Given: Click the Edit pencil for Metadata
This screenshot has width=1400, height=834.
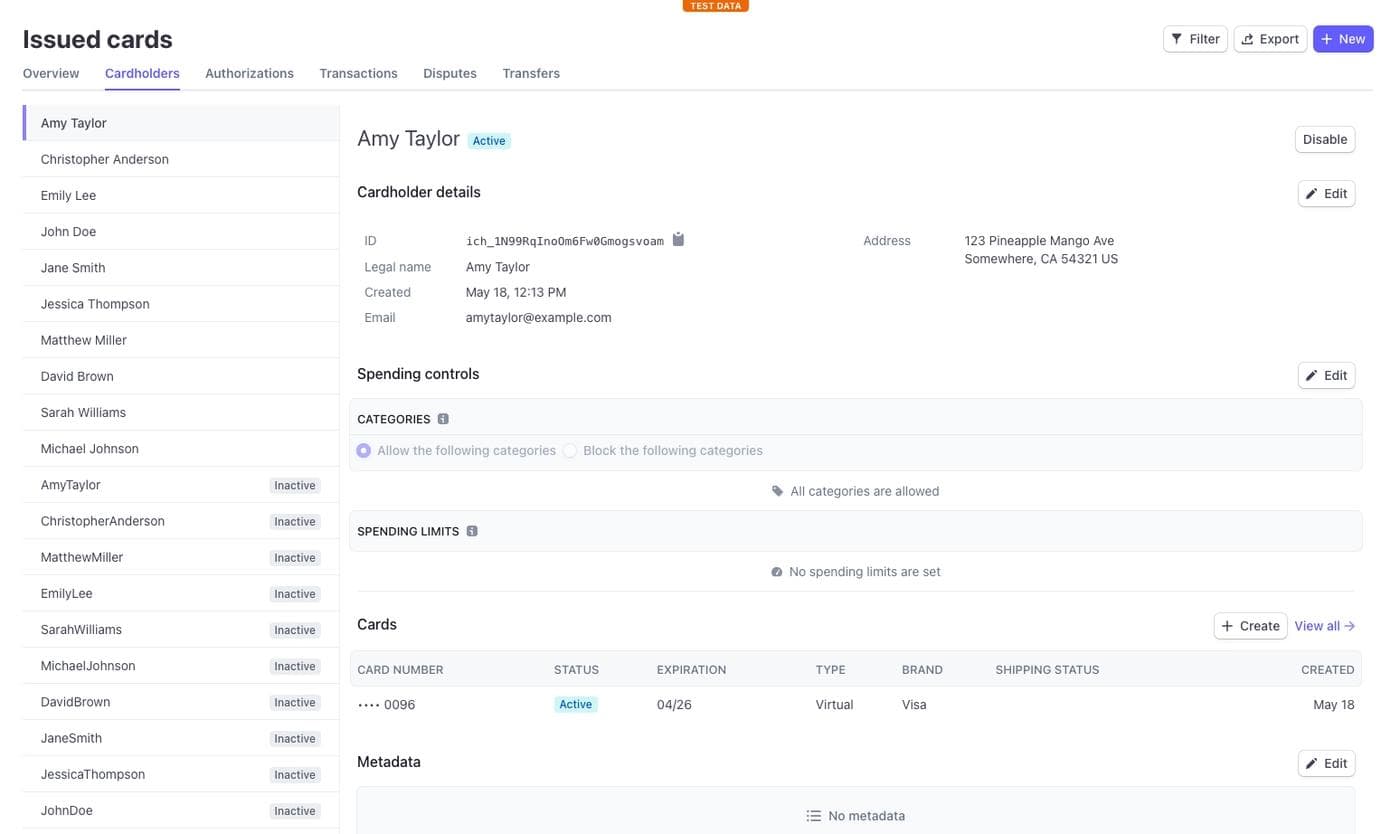Looking at the screenshot, I should (1311, 762).
